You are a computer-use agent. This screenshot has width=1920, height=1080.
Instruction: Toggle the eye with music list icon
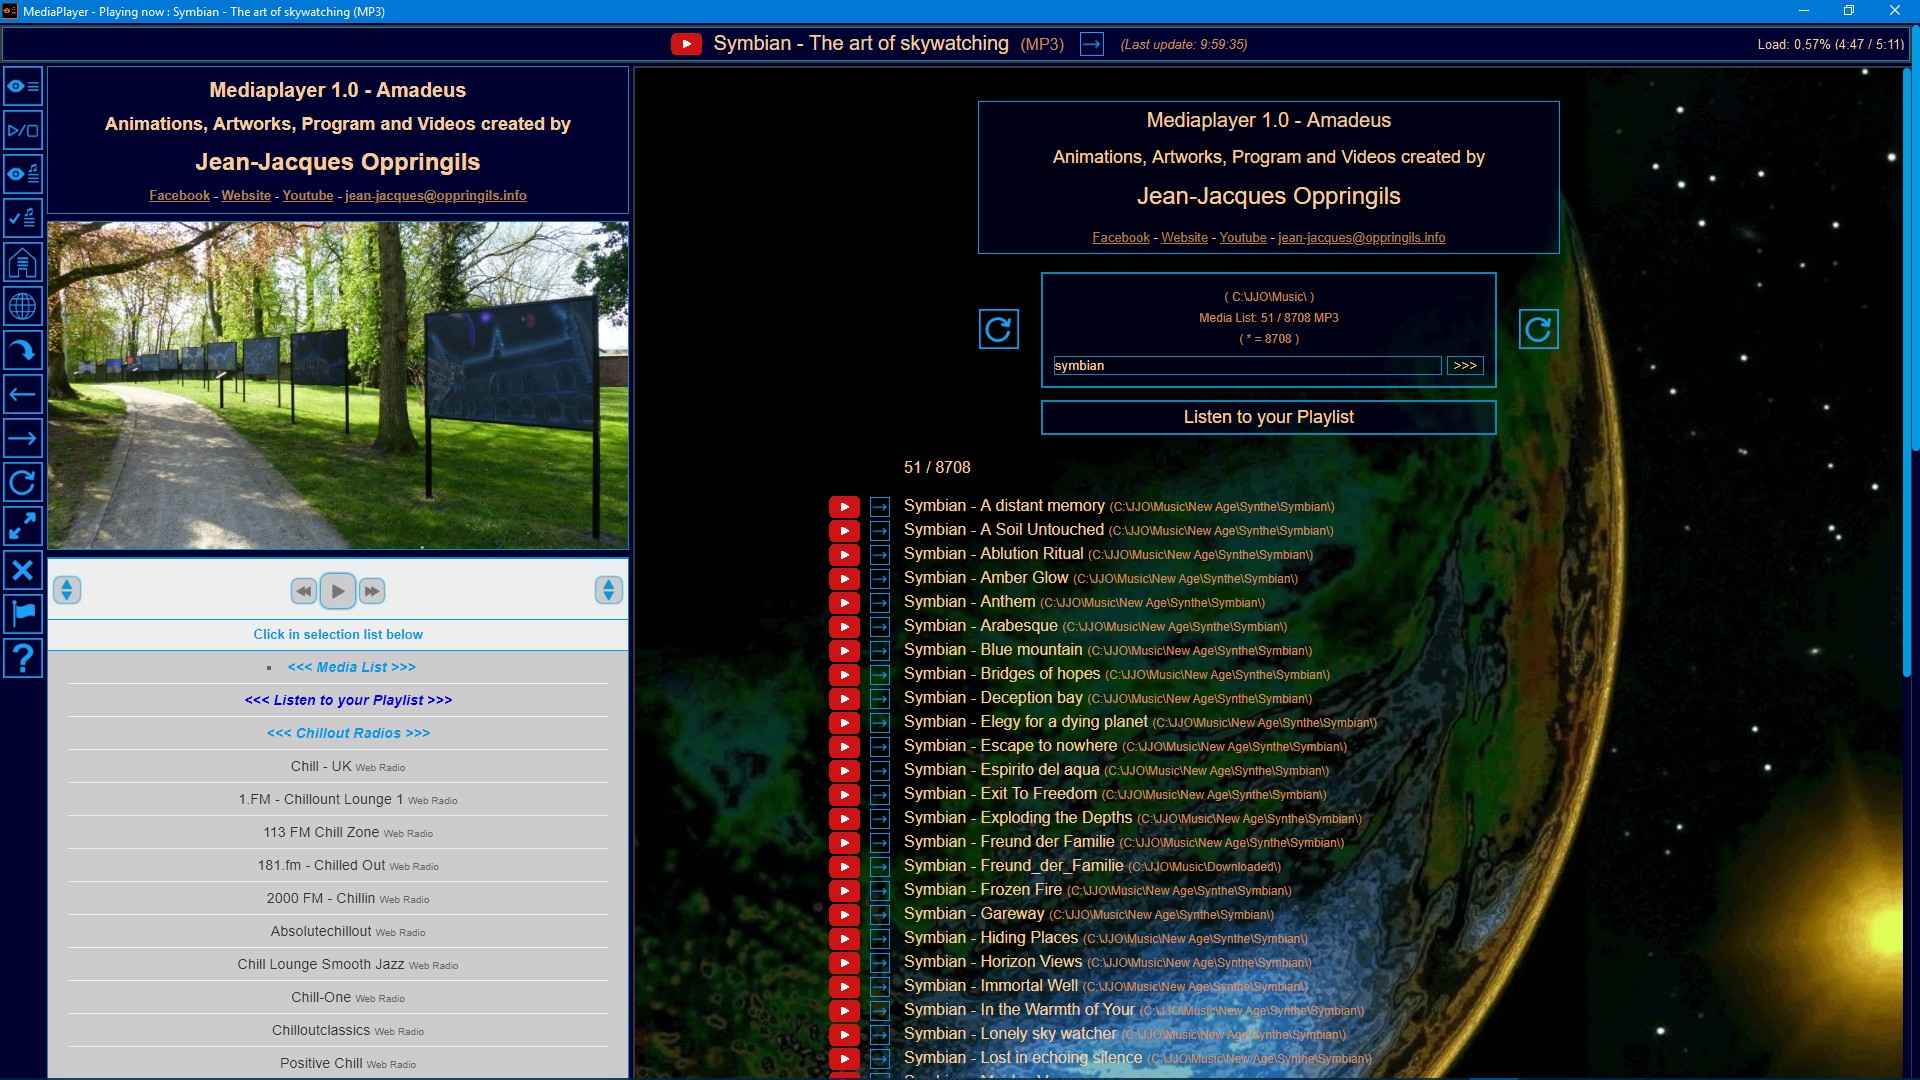pos(22,175)
